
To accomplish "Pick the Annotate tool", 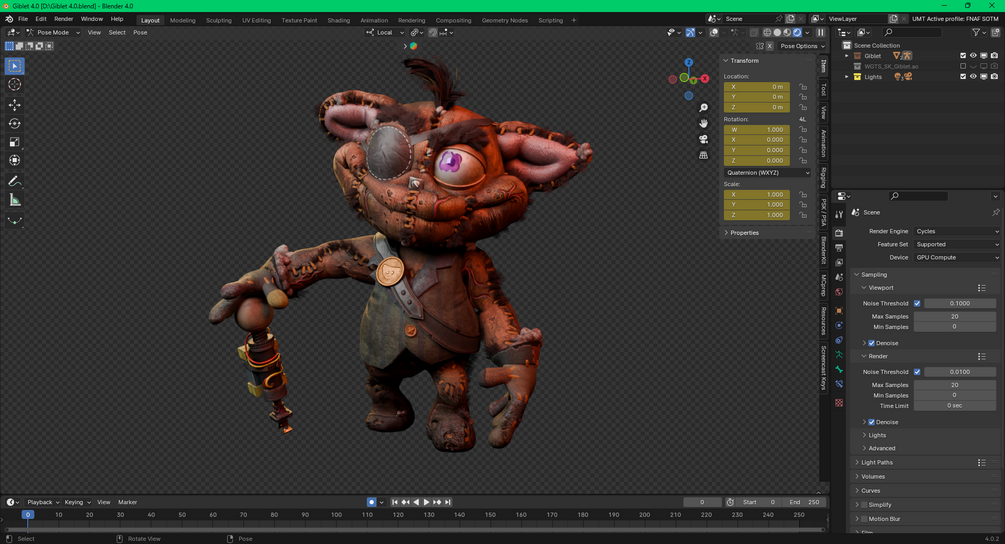I will pyautogui.click(x=15, y=181).
